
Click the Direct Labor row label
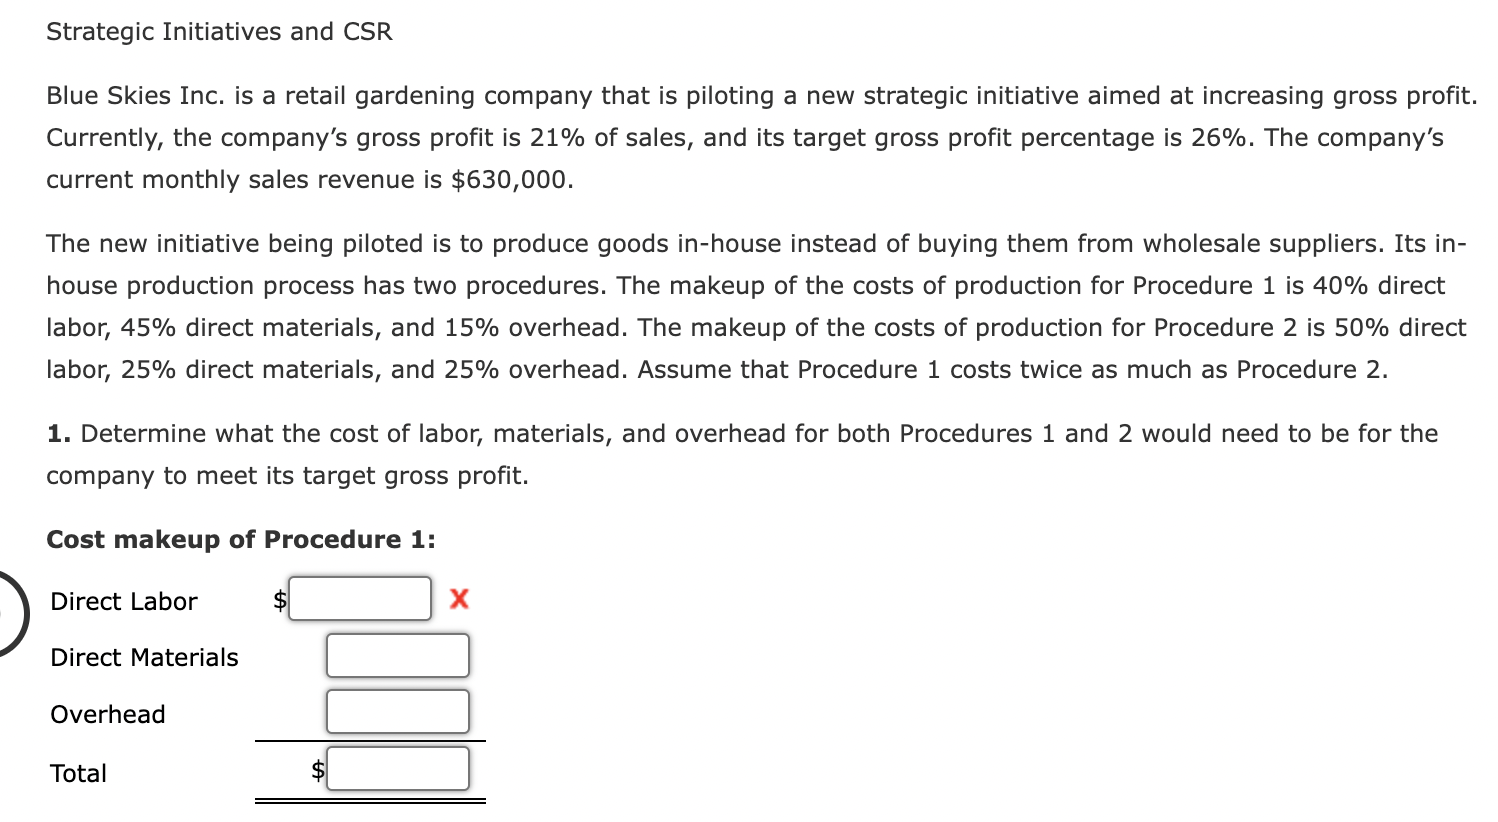point(124,602)
